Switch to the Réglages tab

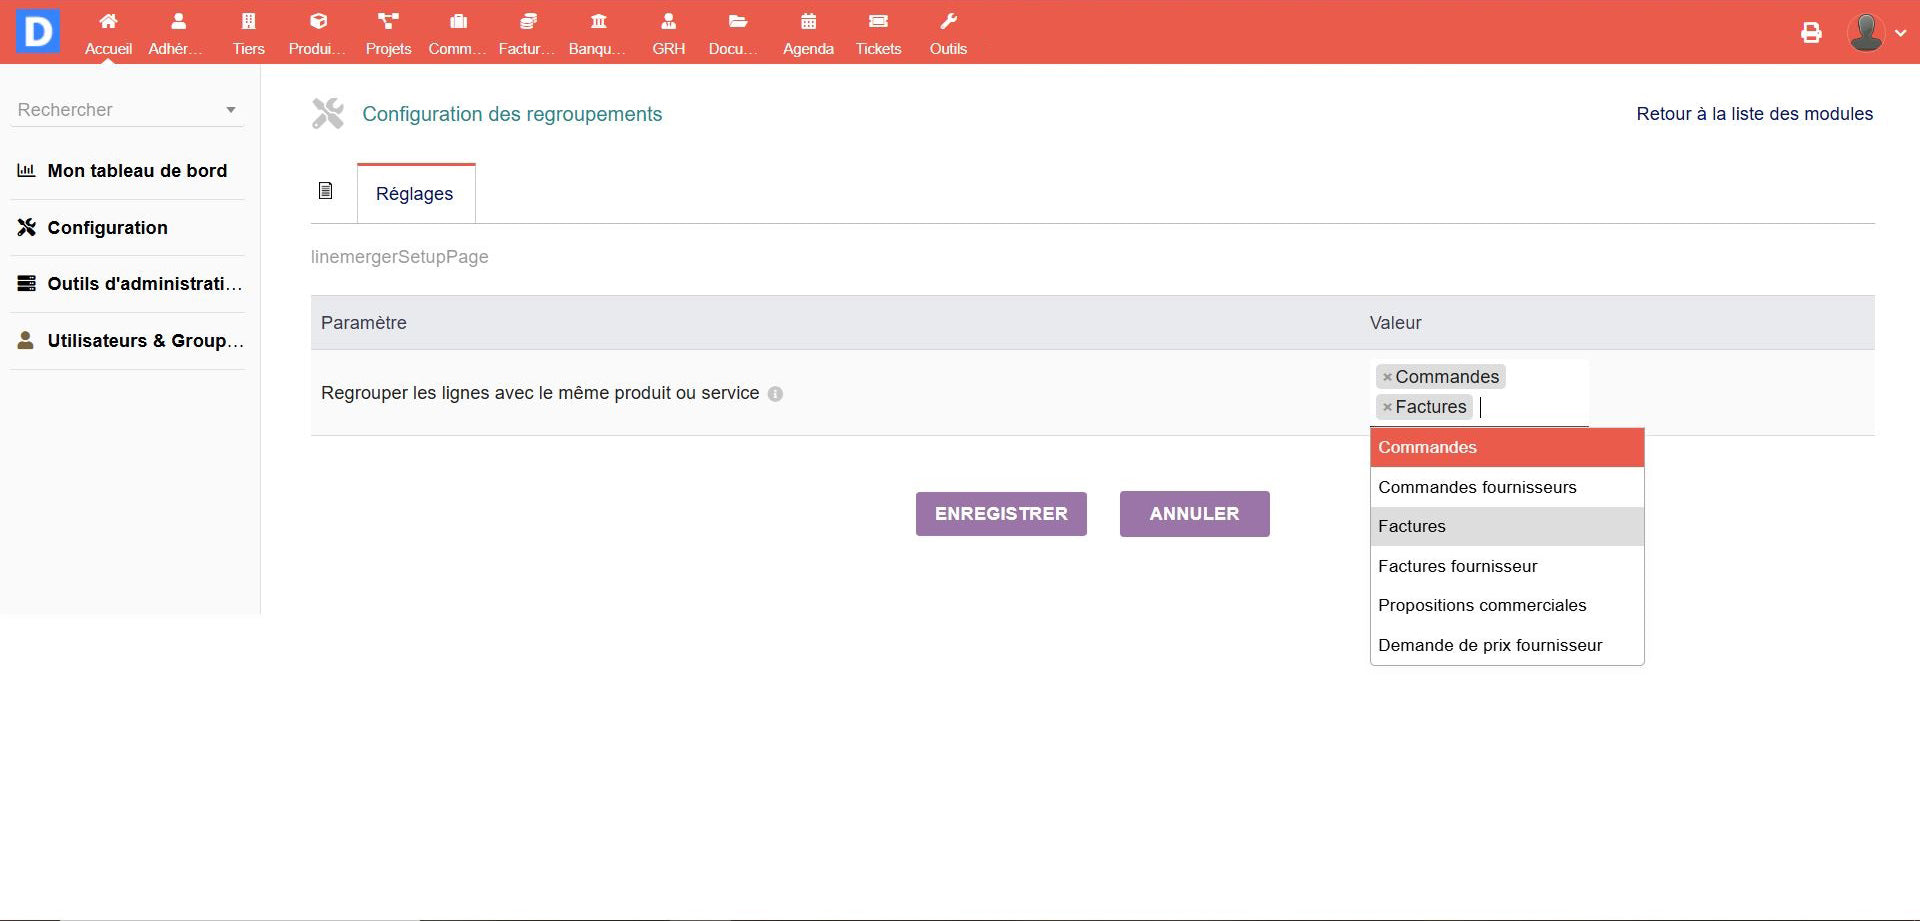coord(414,194)
